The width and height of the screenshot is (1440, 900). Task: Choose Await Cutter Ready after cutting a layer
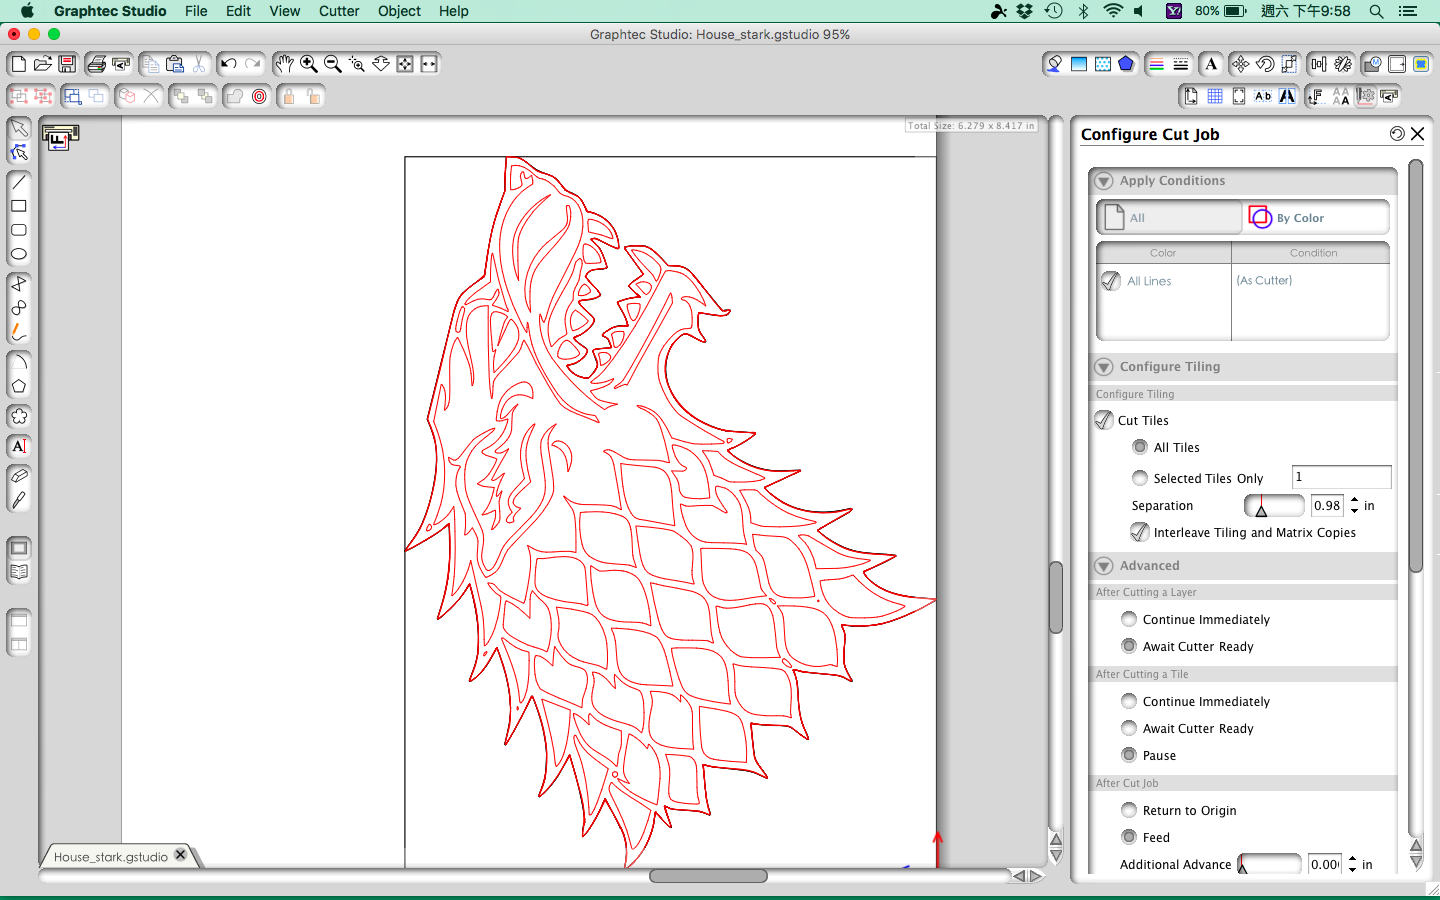(x=1129, y=646)
